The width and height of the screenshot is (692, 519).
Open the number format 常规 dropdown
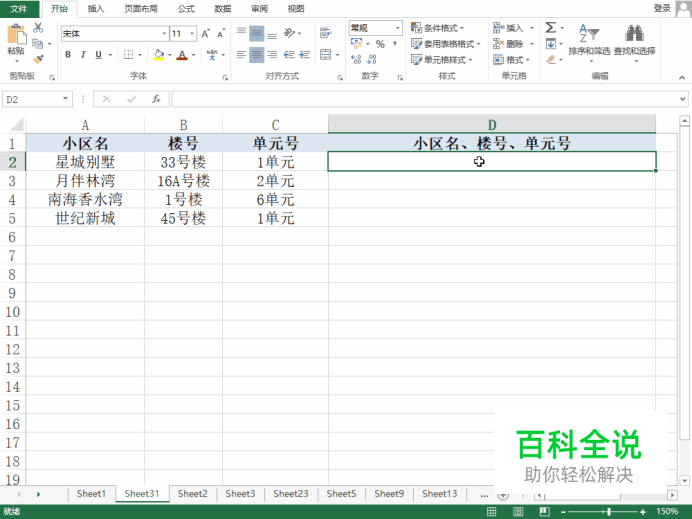click(x=397, y=28)
